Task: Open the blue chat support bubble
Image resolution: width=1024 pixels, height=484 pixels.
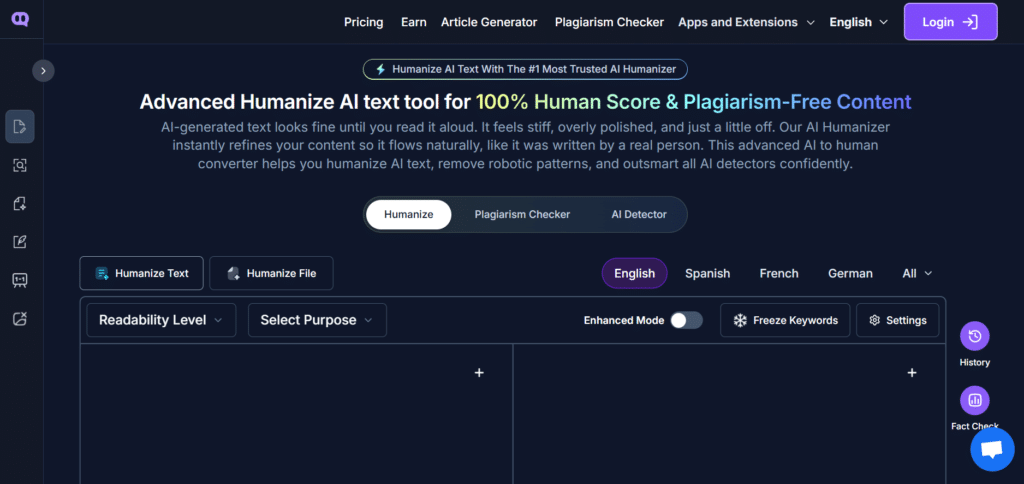Action: click(992, 449)
